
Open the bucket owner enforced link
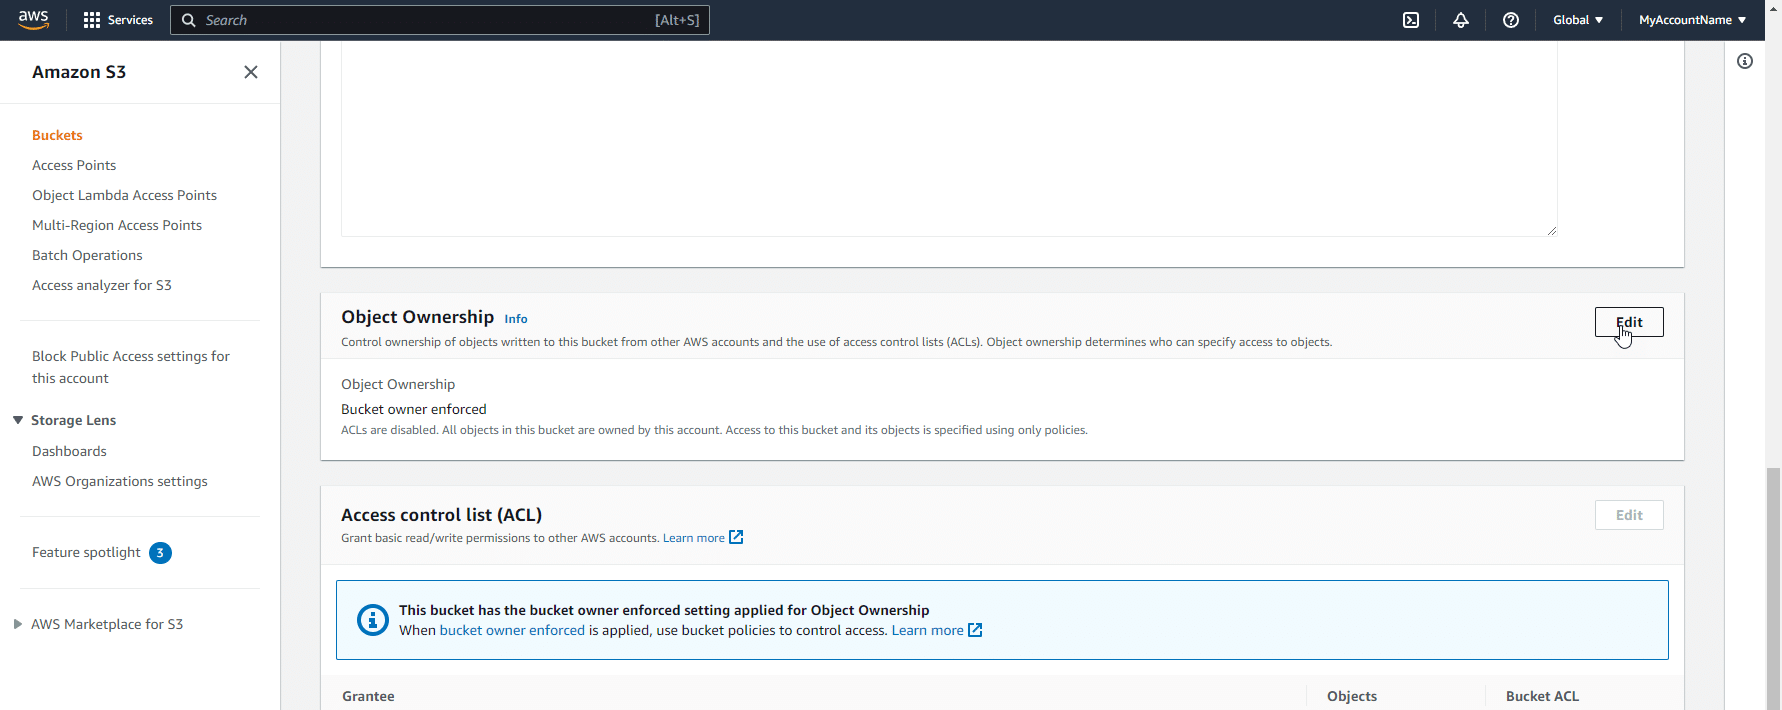512,630
